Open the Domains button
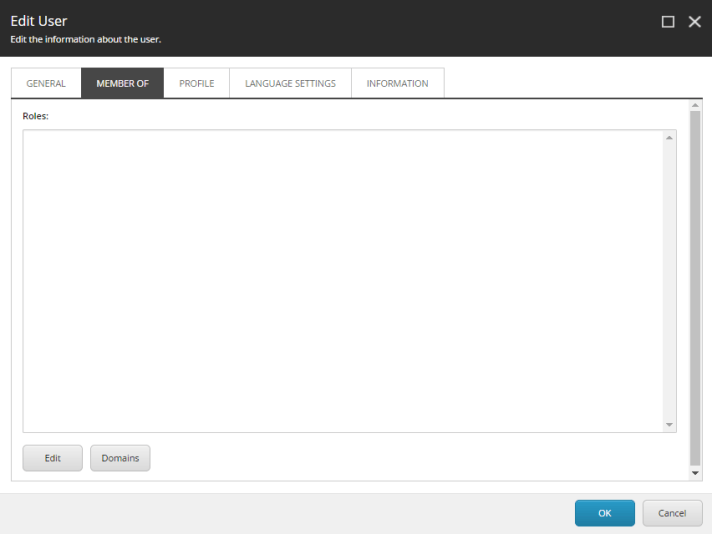Viewport: 712px width, 534px height. [x=120, y=458]
